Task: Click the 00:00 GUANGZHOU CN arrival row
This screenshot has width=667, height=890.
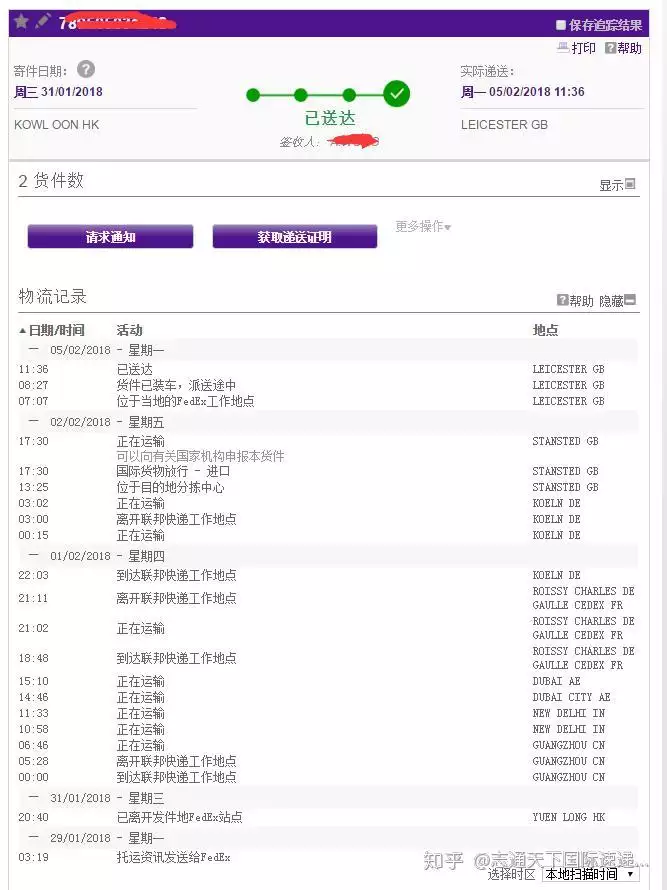Action: coord(328,777)
